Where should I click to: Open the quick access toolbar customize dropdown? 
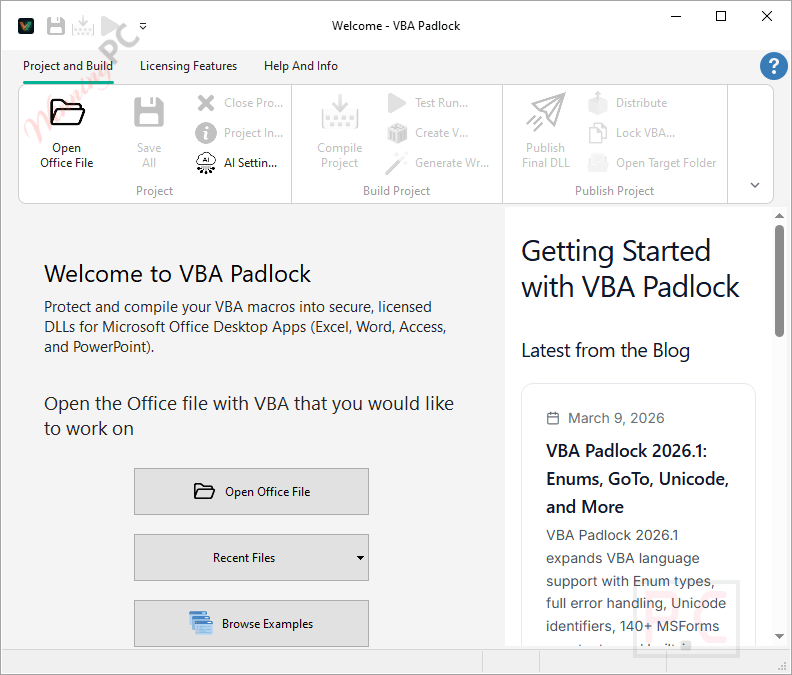coord(143,26)
